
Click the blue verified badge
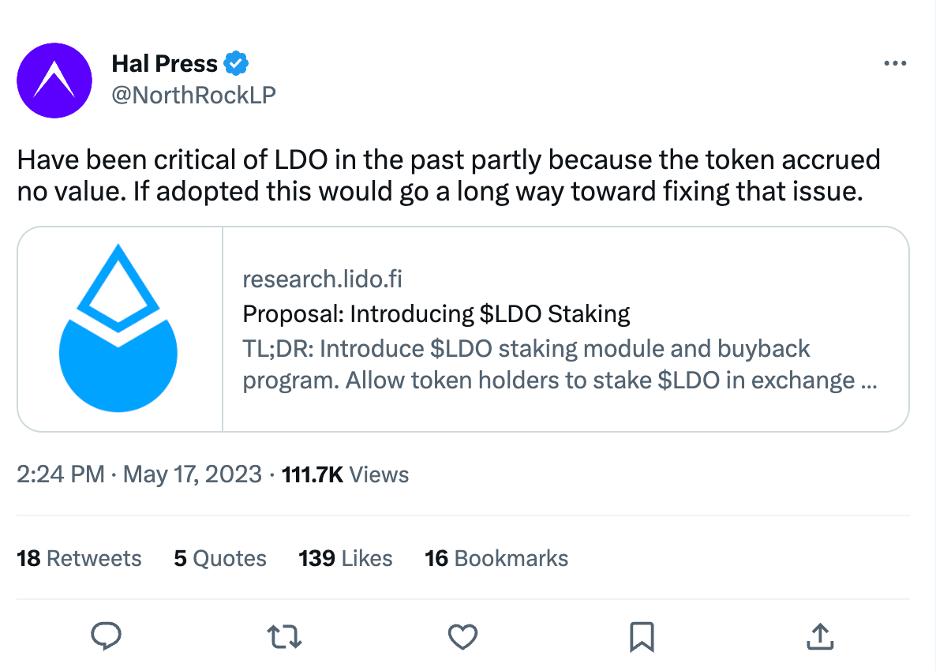[236, 64]
